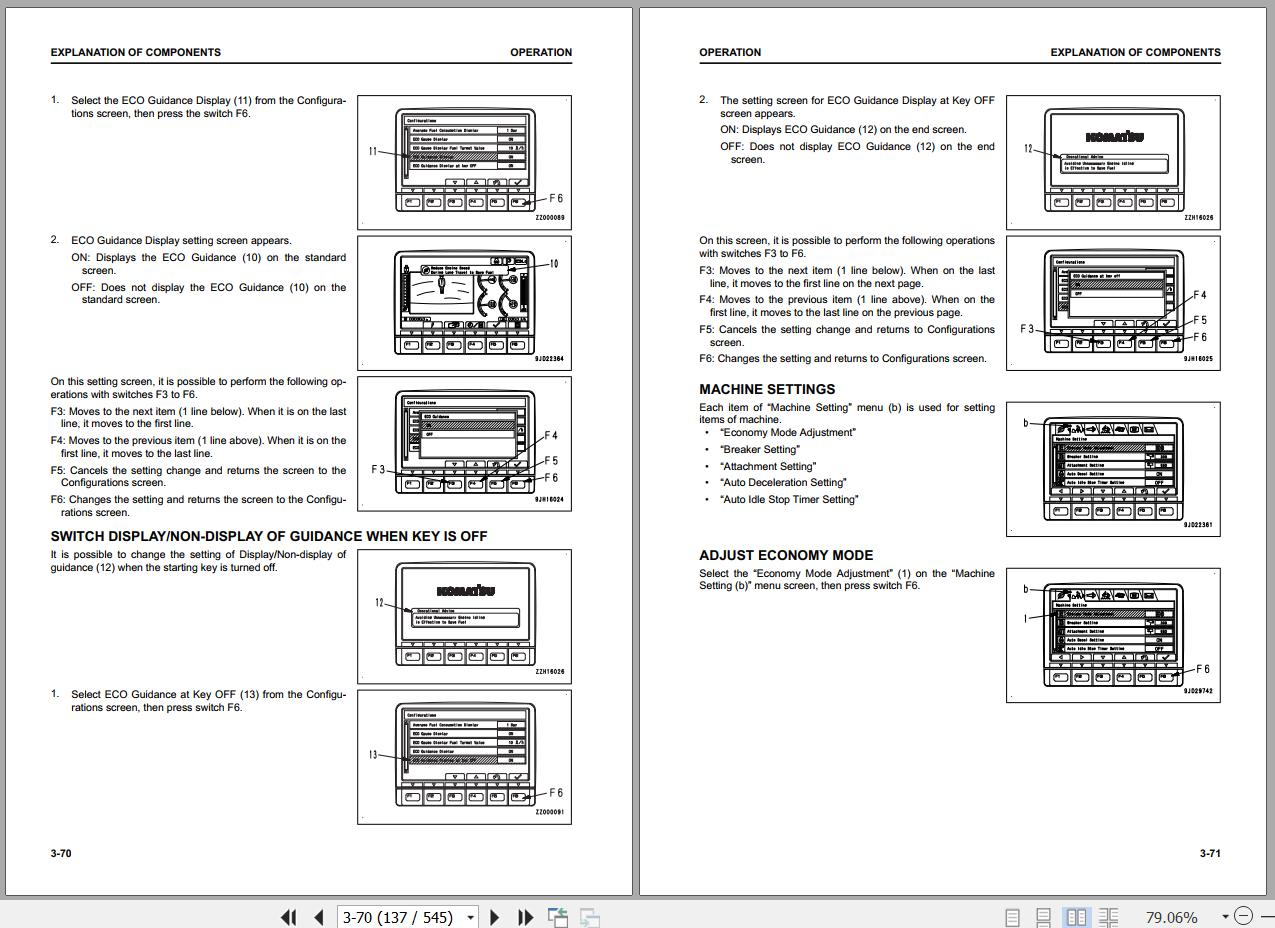The height and width of the screenshot is (928, 1275).
Task: Click the MACHINE SETTINGS heading
Action: [767, 390]
